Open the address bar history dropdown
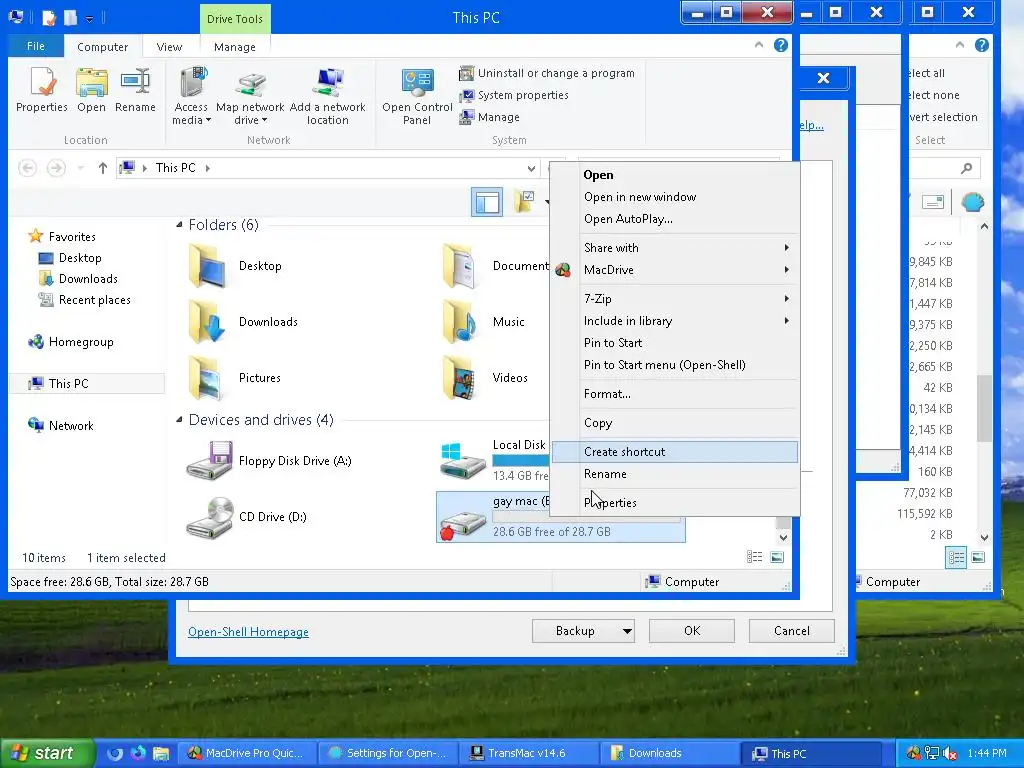The image size is (1024, 768). pyautogui.click(x=531, y=168)
